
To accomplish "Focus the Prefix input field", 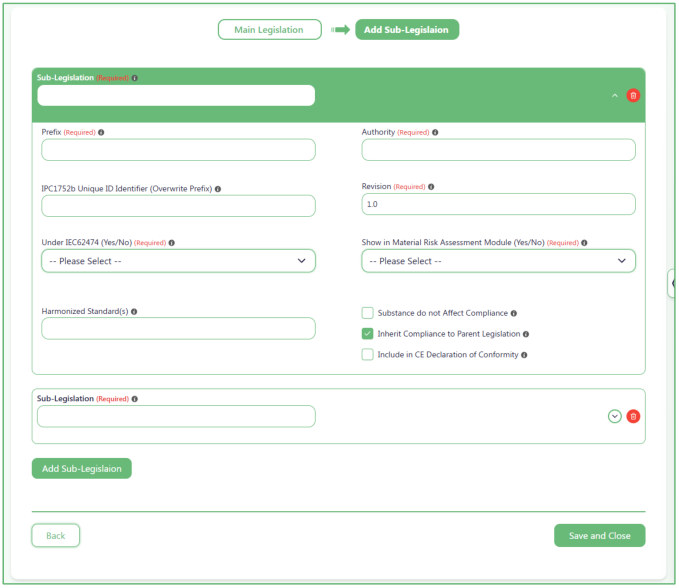I will pos(178,150).
